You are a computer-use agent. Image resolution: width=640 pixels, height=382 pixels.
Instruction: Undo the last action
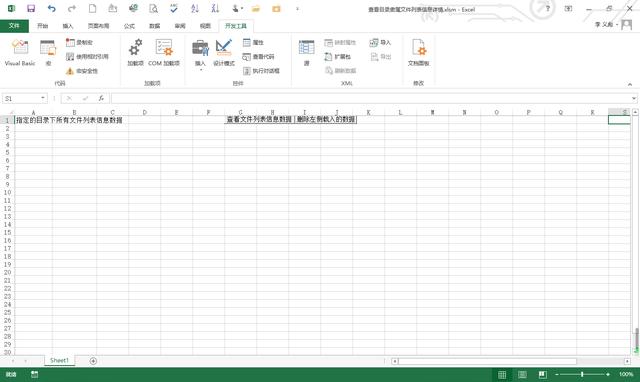point(51,9)
